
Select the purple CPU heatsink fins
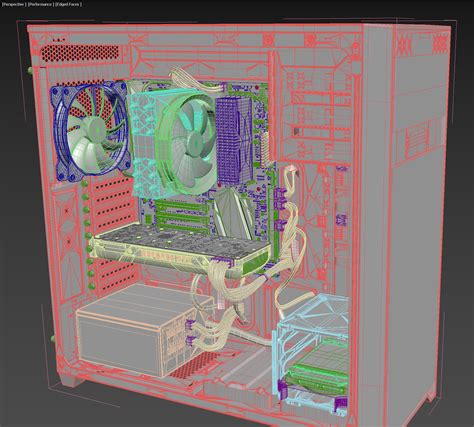pyautogui.click(x=234, y=141)
